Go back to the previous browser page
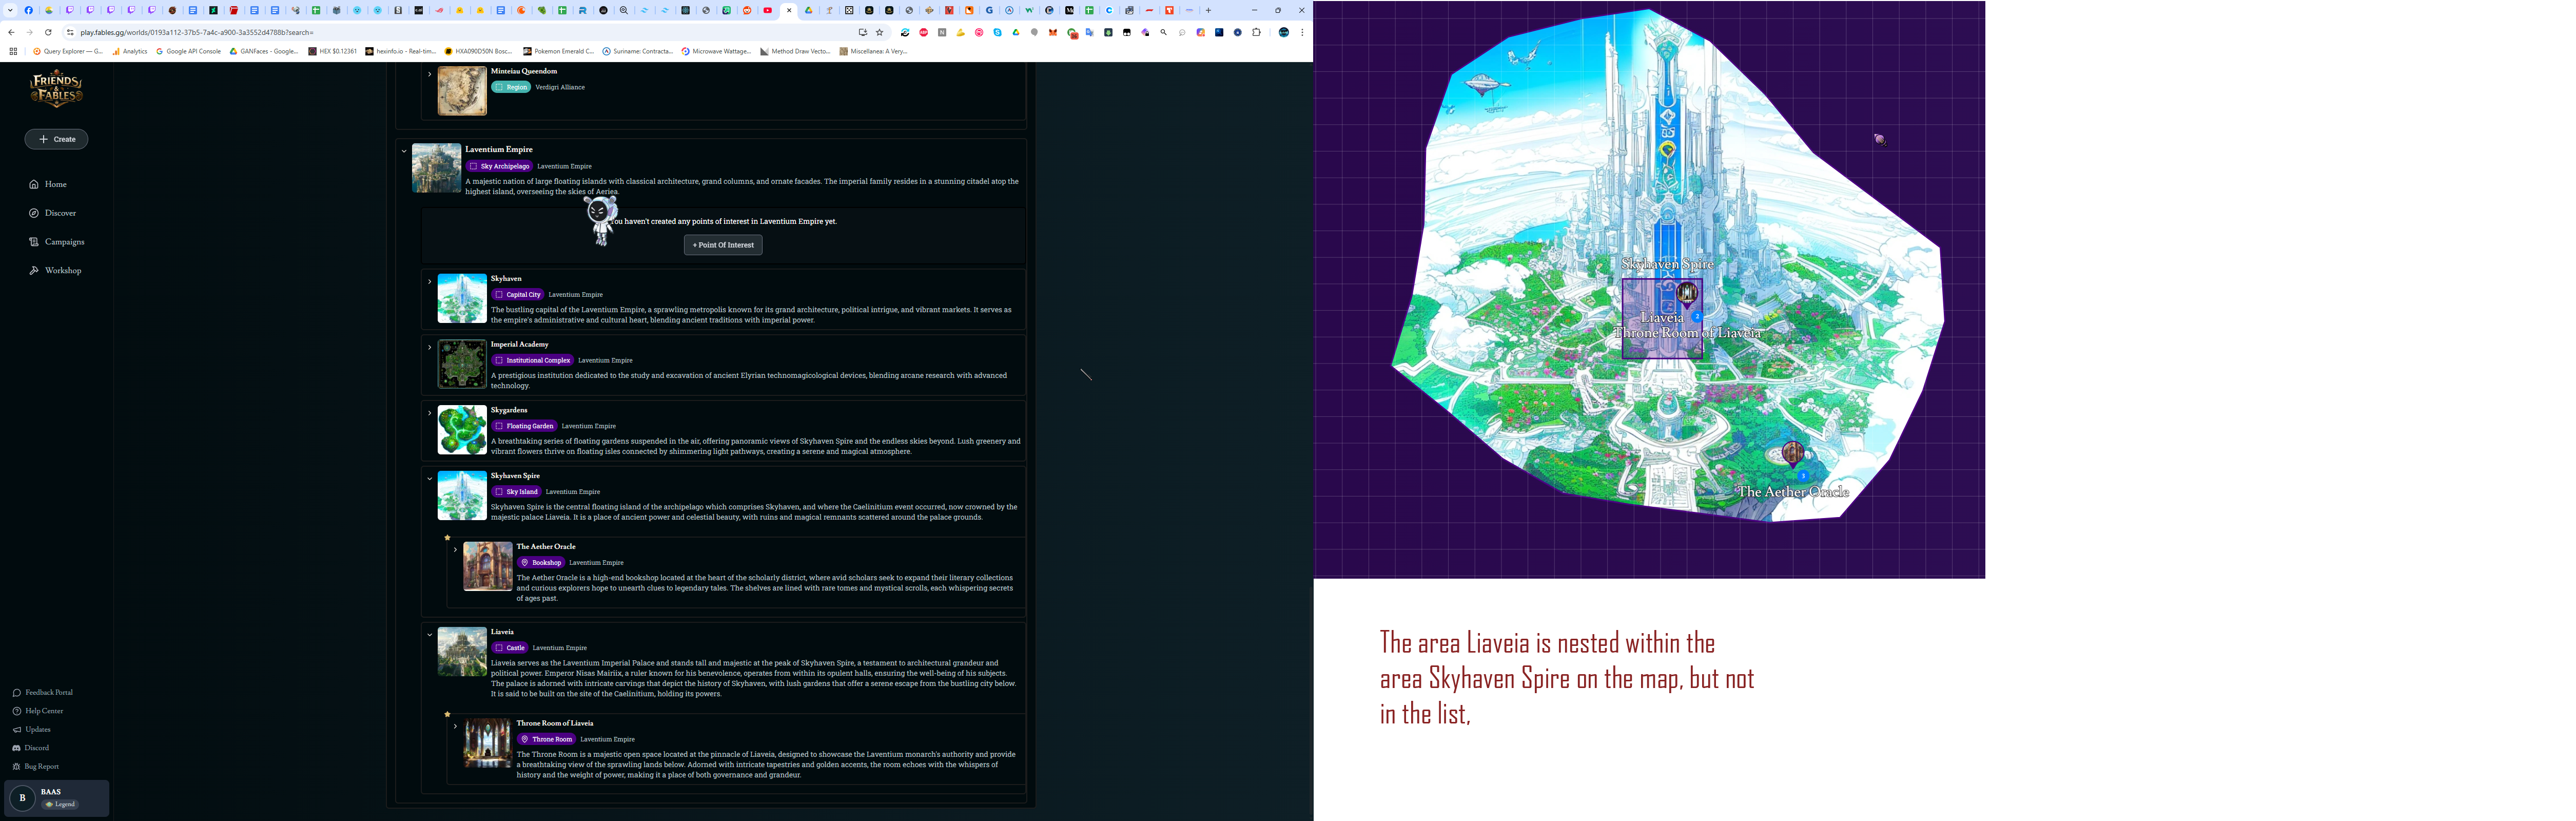 click(x=11, y=32)
